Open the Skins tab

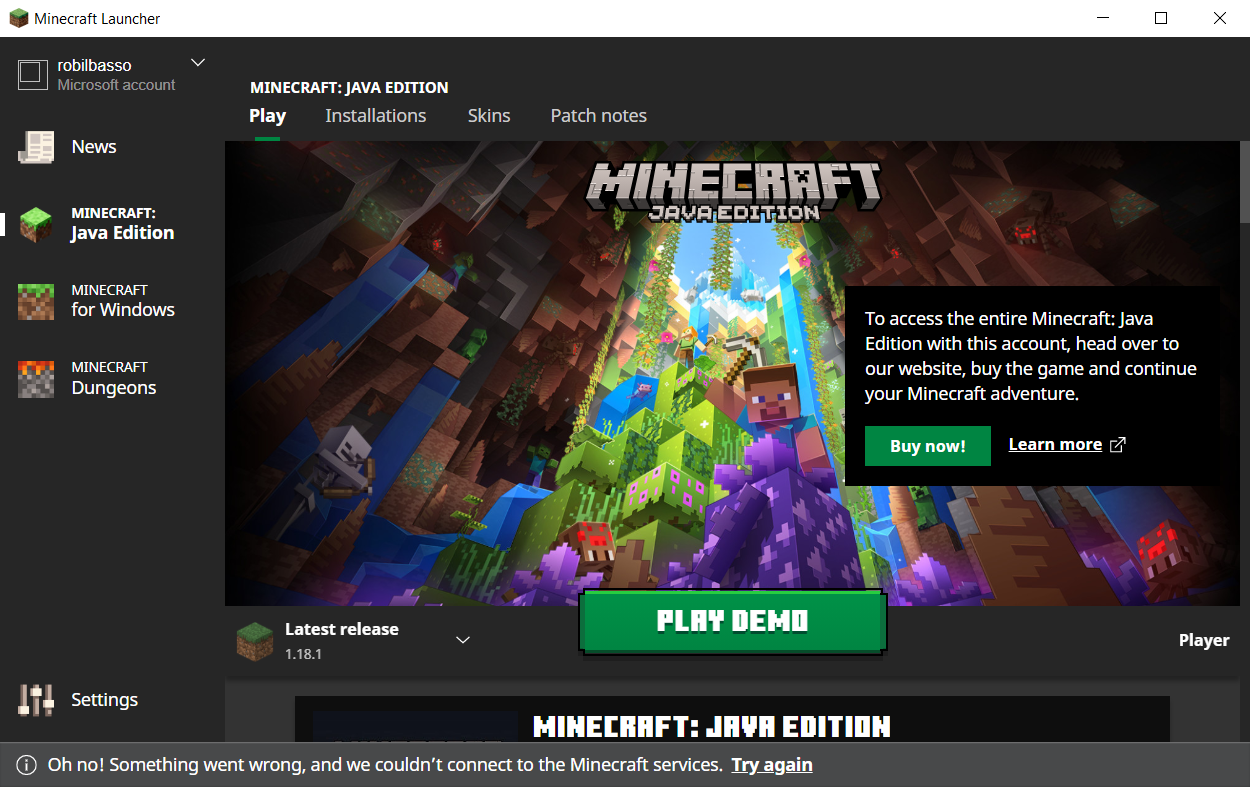coord(489,116)
